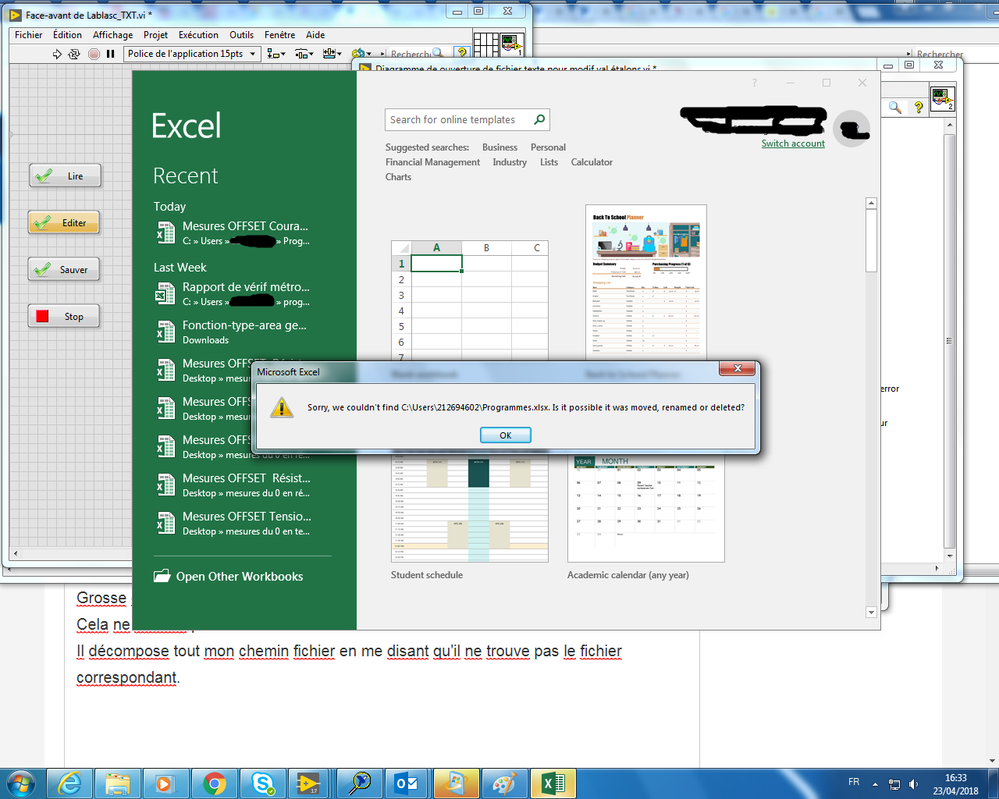Screen dimensions: 999x799
Task: Click the Switch account link
Action: [x=793, y=143]
